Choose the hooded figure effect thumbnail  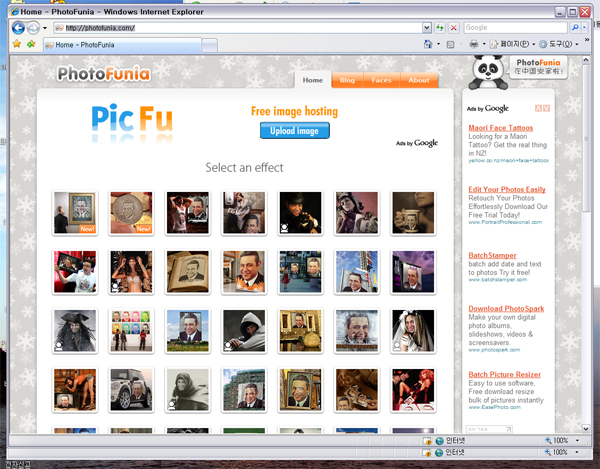(x=244, y=331)
